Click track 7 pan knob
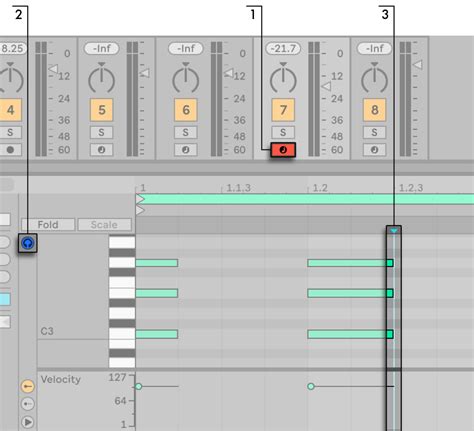 tap(283, 79)
